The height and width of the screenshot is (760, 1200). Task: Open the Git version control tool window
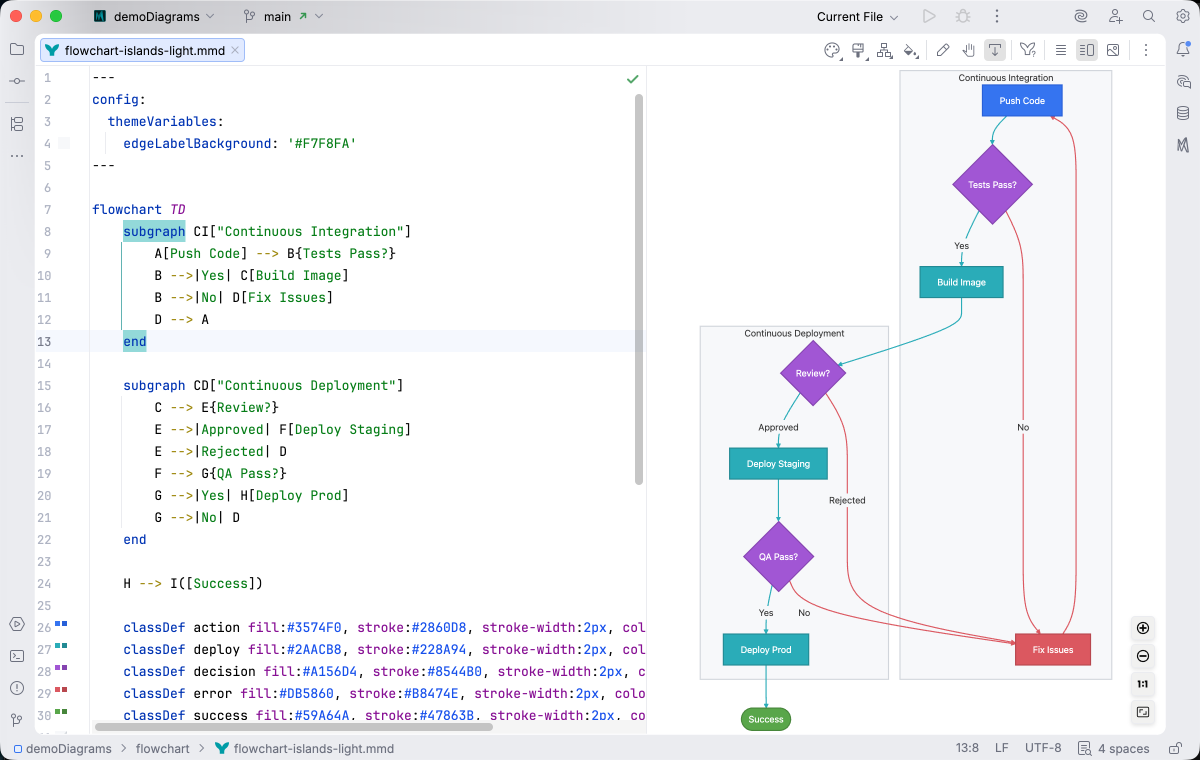(17, 720)
